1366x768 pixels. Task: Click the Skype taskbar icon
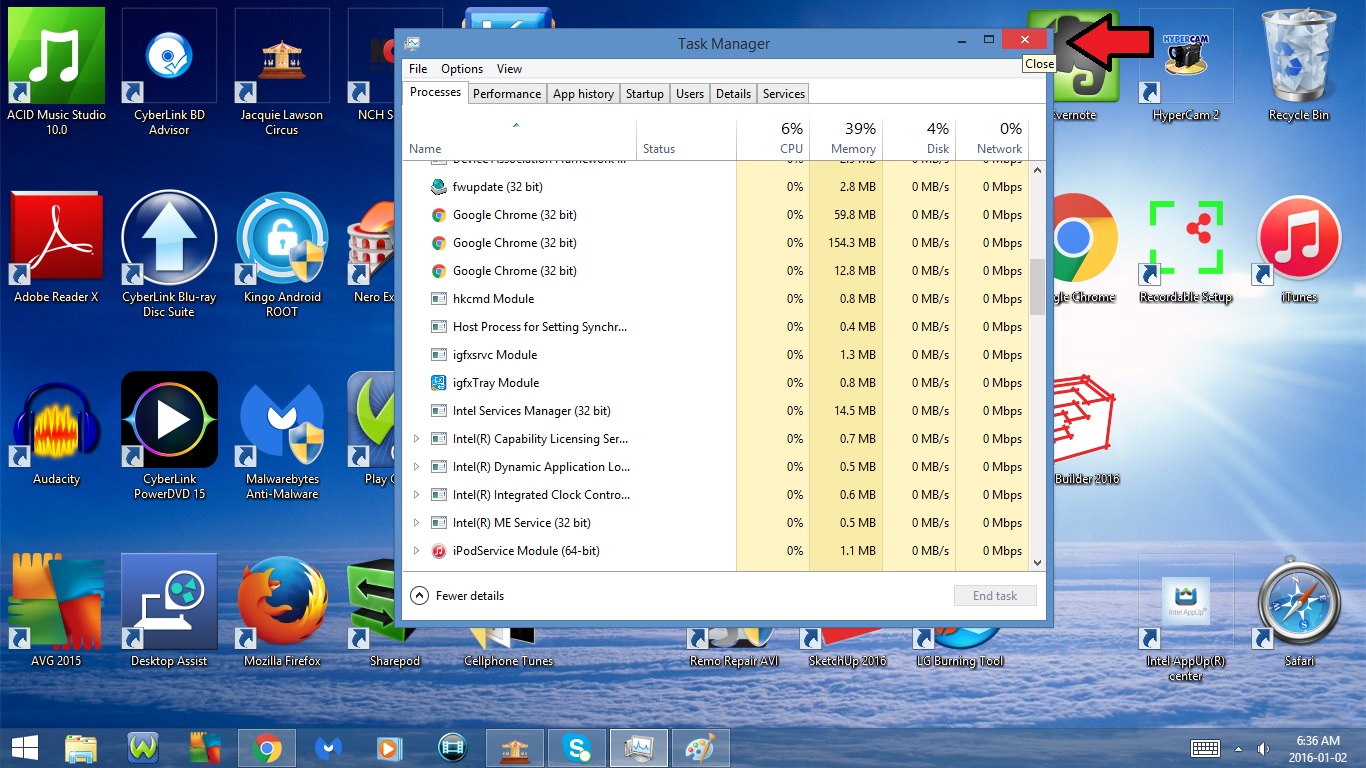(575, 747)
